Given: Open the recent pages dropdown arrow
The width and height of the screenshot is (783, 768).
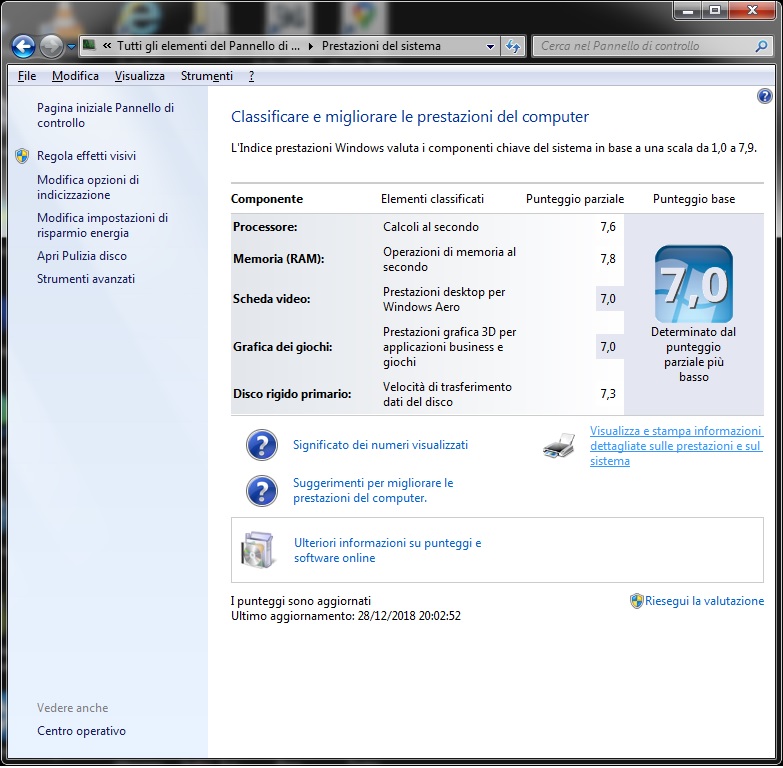Looking at the screenshot, I should [71, 47].
